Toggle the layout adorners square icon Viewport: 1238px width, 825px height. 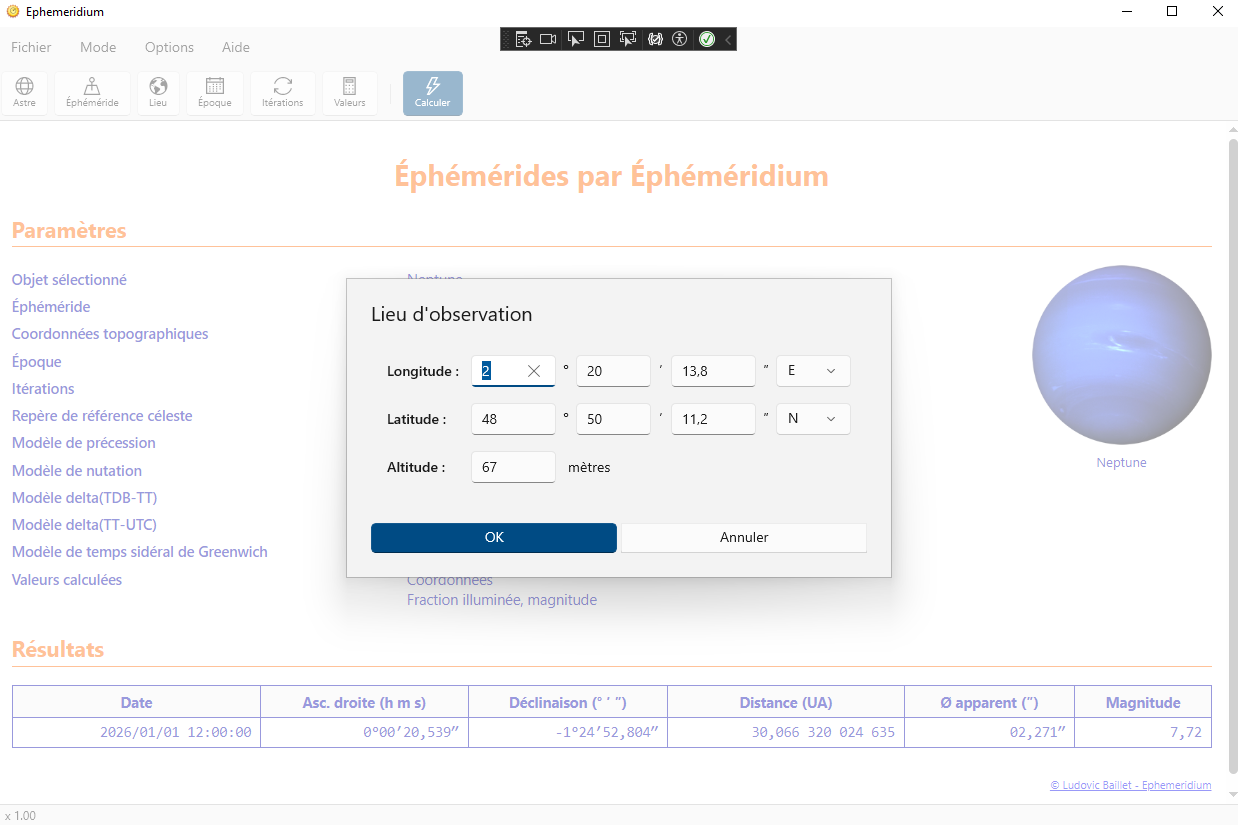602,39
